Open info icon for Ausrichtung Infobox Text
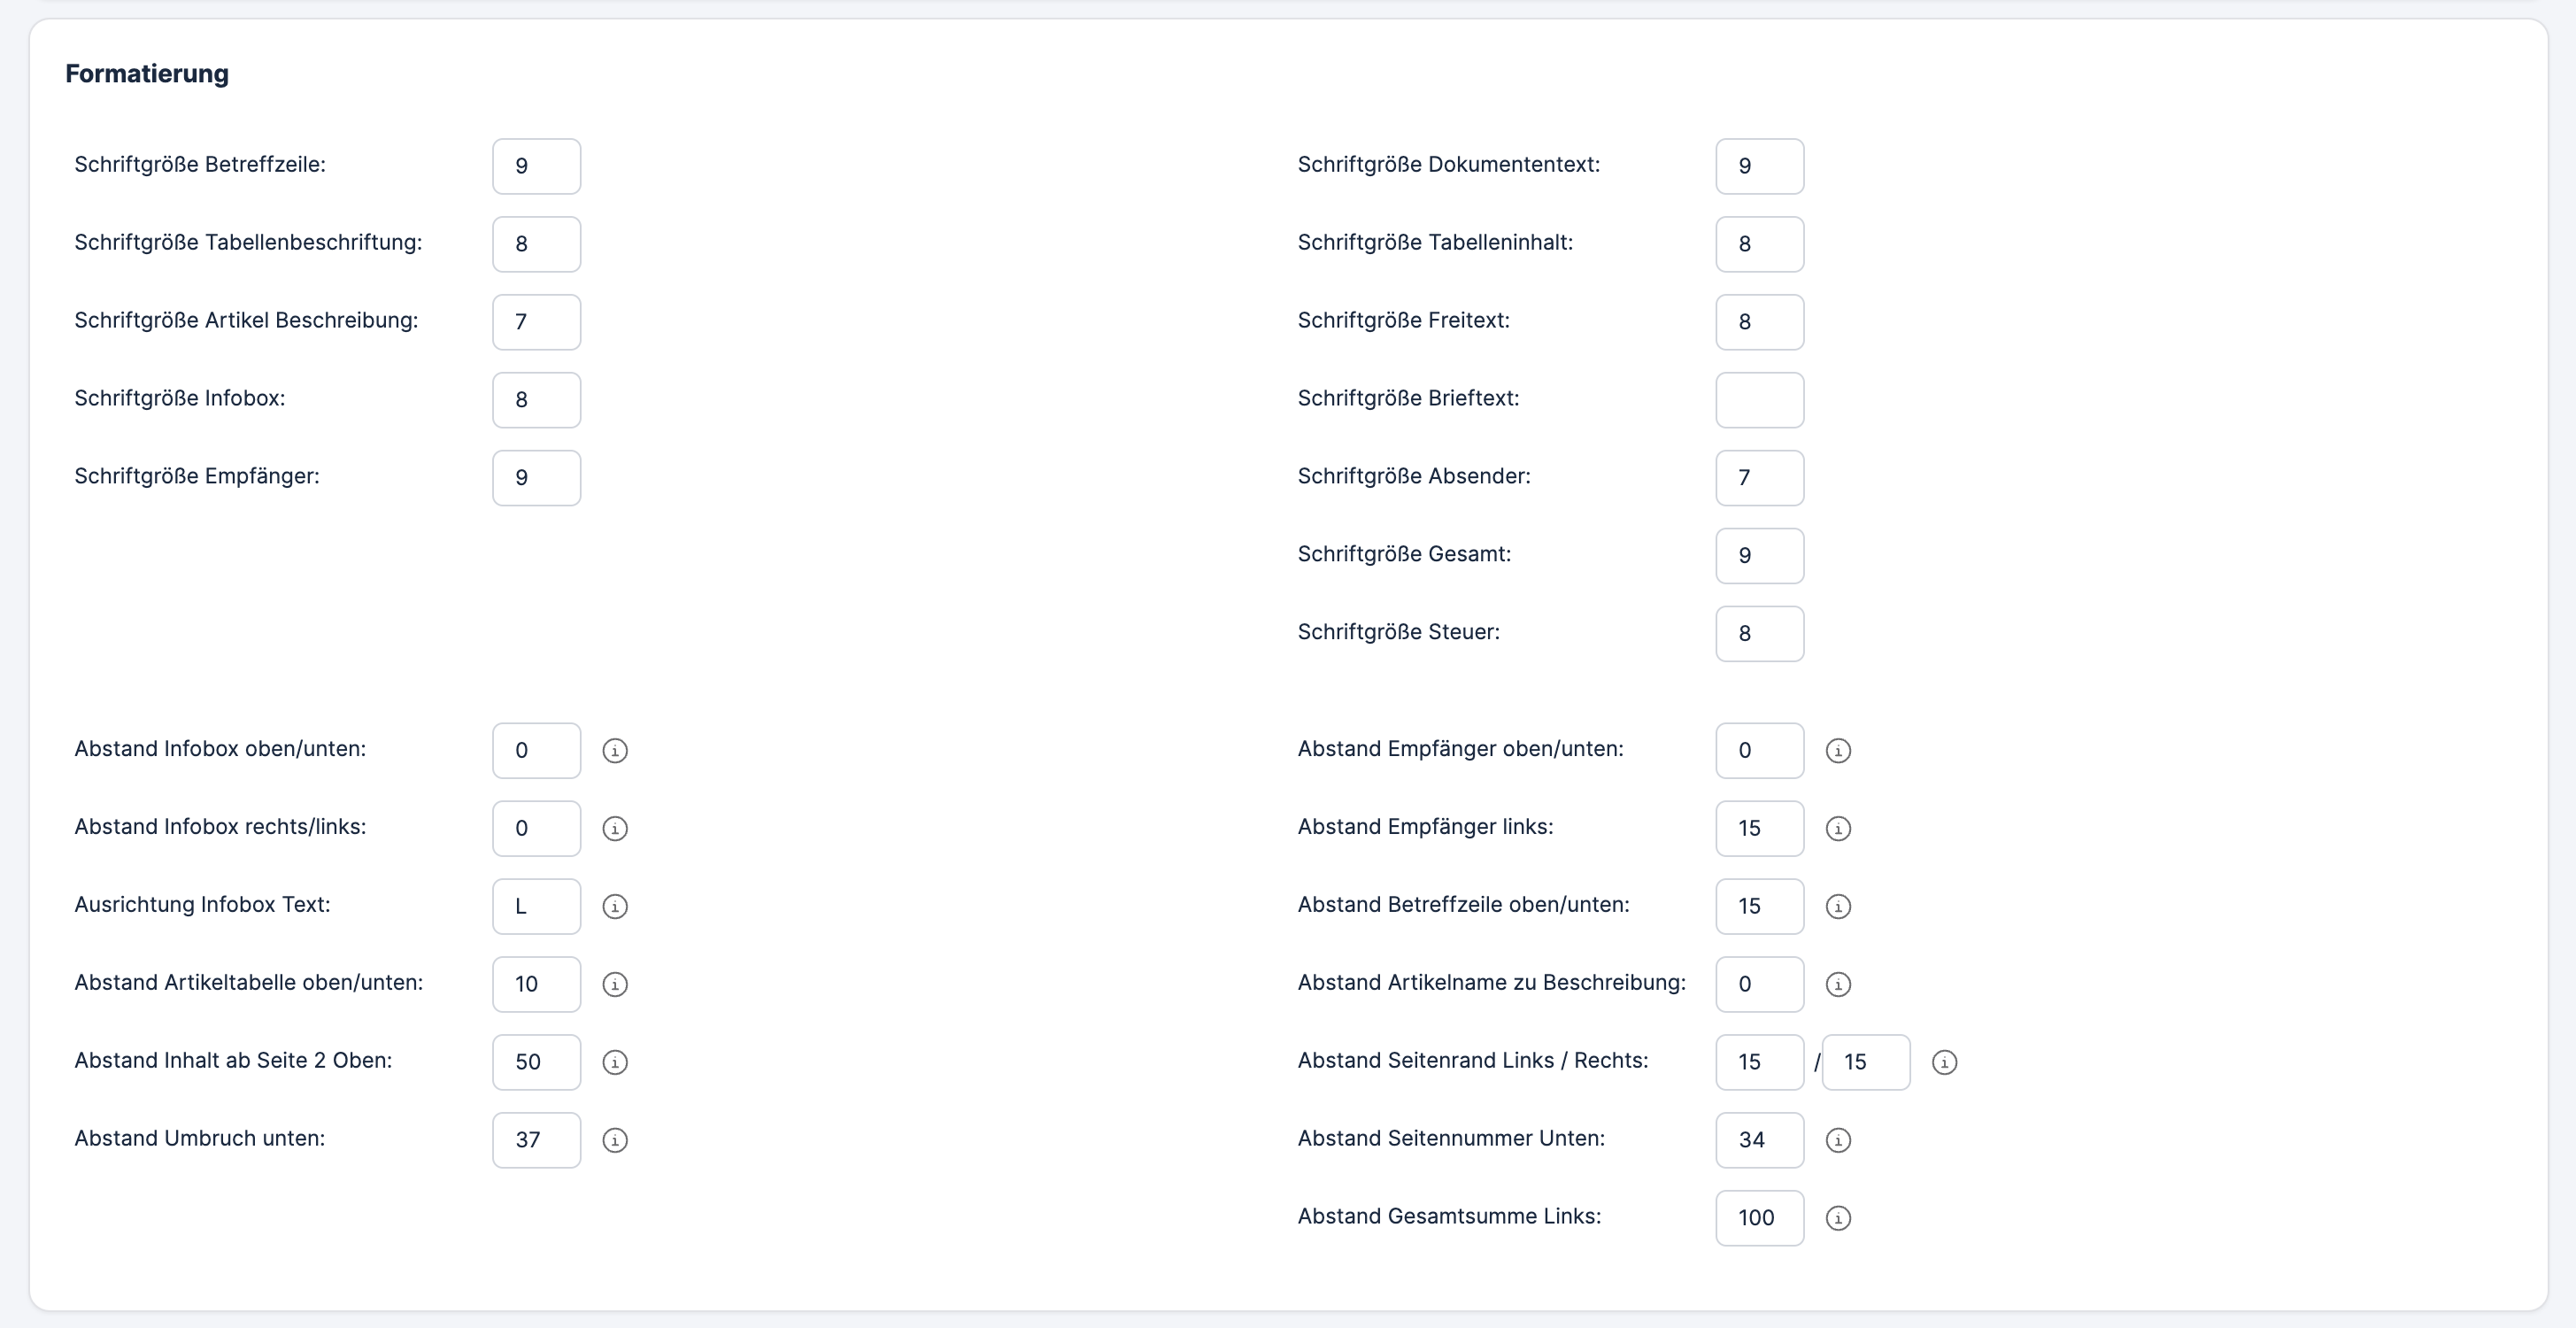The image size is (2576, 1328). pyautogui.click(x=615, y=906)
